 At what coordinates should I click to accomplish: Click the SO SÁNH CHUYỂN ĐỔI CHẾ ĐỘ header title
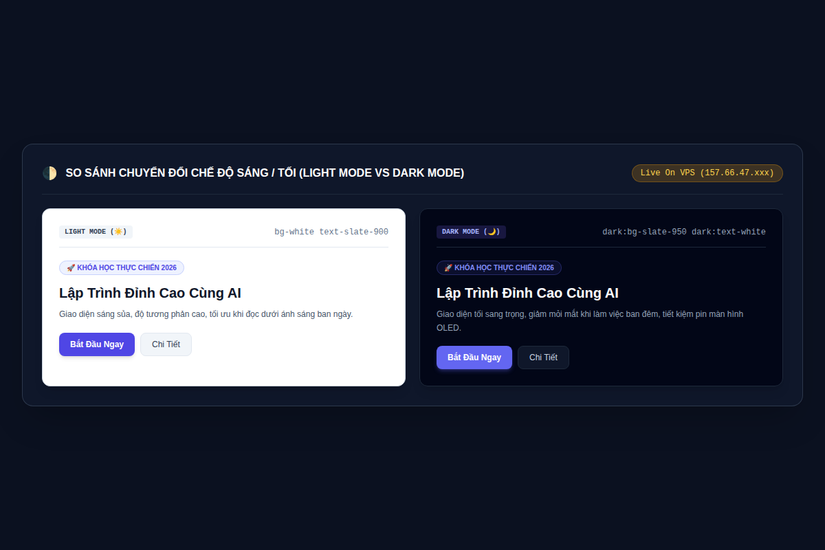click(265, 173)
